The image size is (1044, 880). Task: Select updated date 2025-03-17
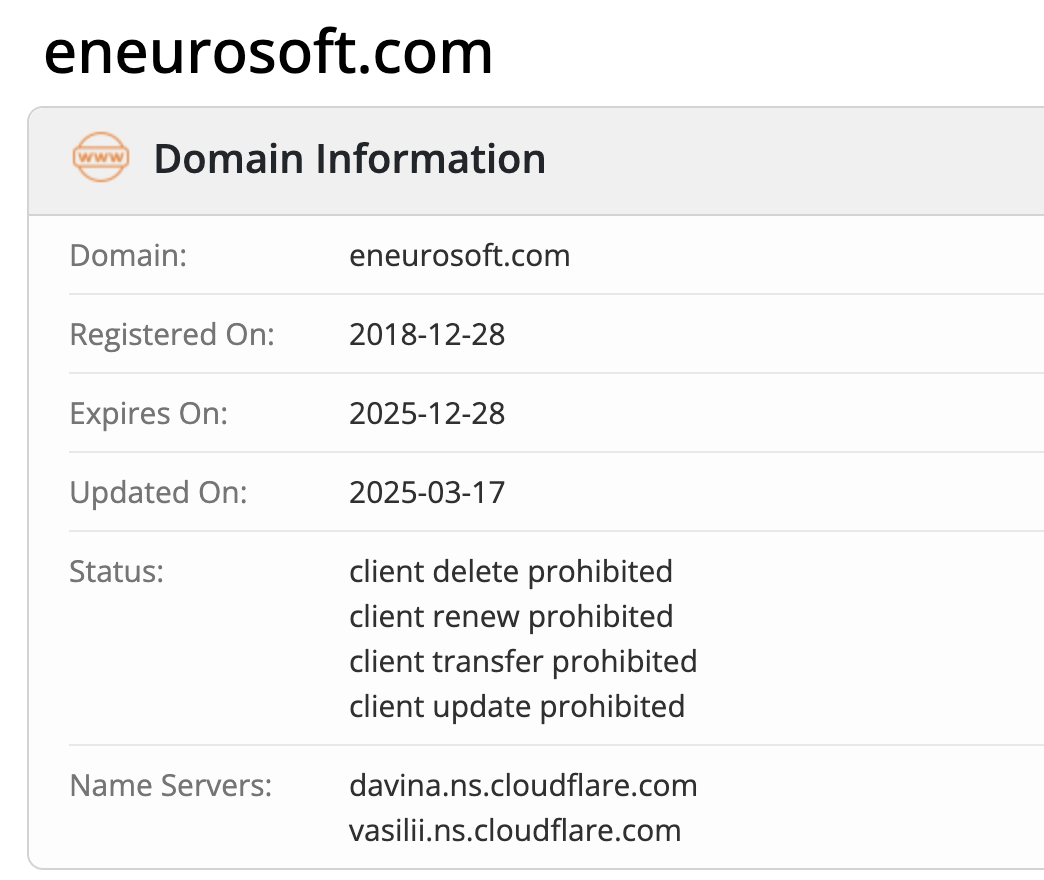click(x=427, y=493)
